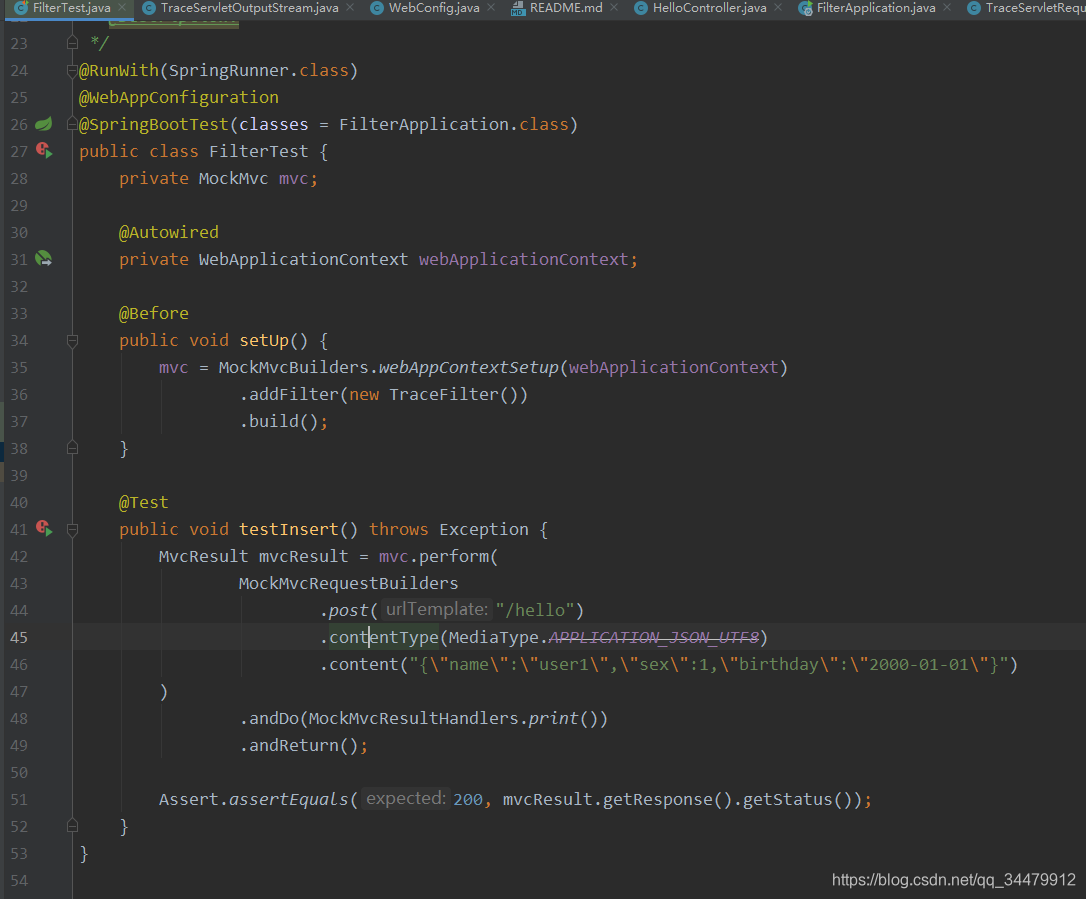Close the FilterApplication.java tab
This screenshot has height=899, width=1086.
(947, 7)
